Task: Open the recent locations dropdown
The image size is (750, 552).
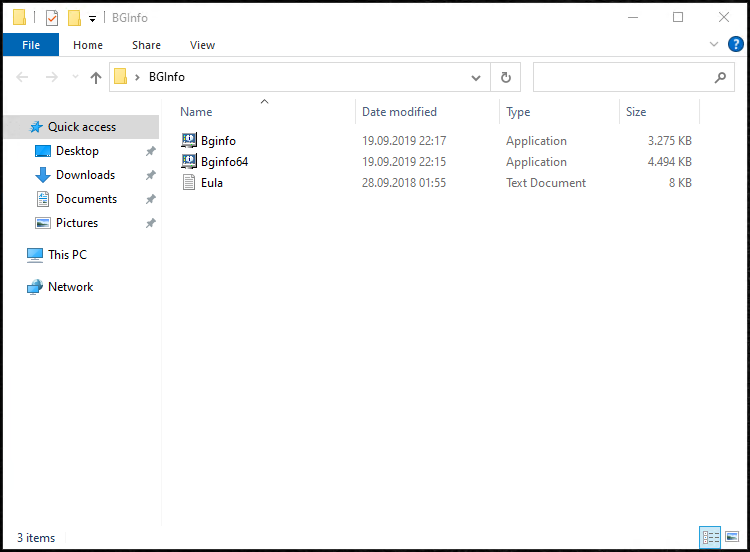Action: (x=75, y=77)
